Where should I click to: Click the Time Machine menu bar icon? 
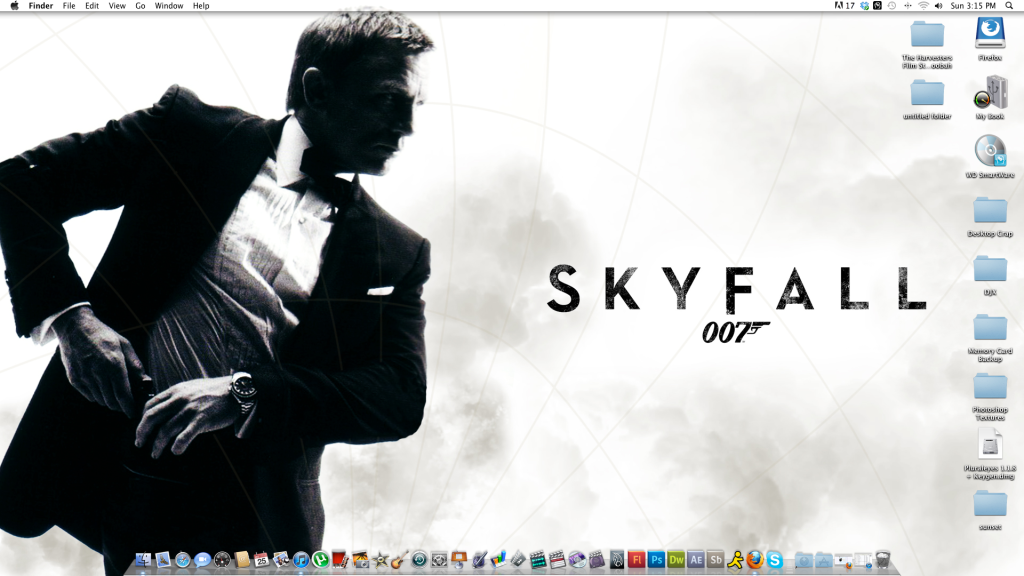coord(891,6)
